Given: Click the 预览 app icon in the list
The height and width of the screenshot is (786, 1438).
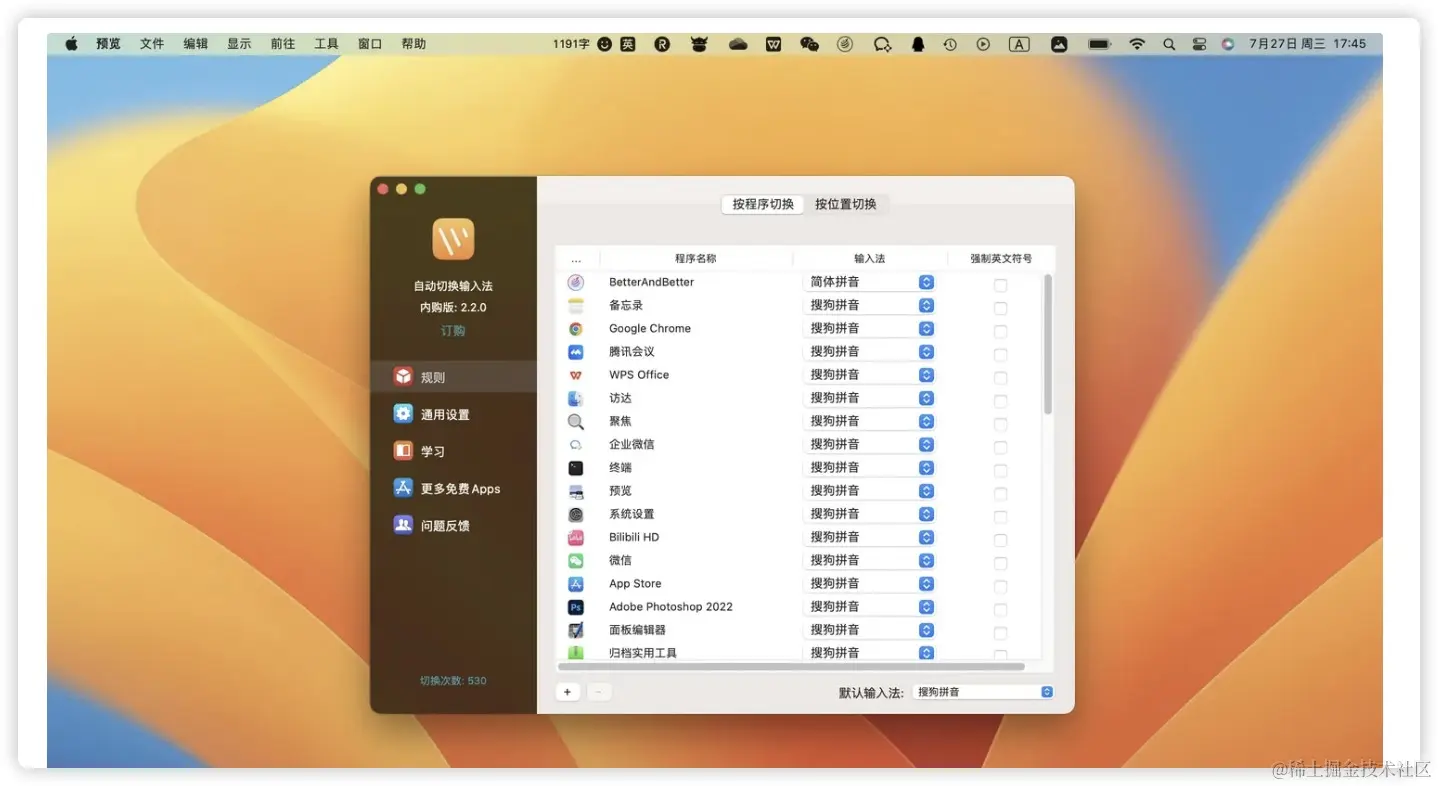Looking at the screenshot, I should coord(575,491).
